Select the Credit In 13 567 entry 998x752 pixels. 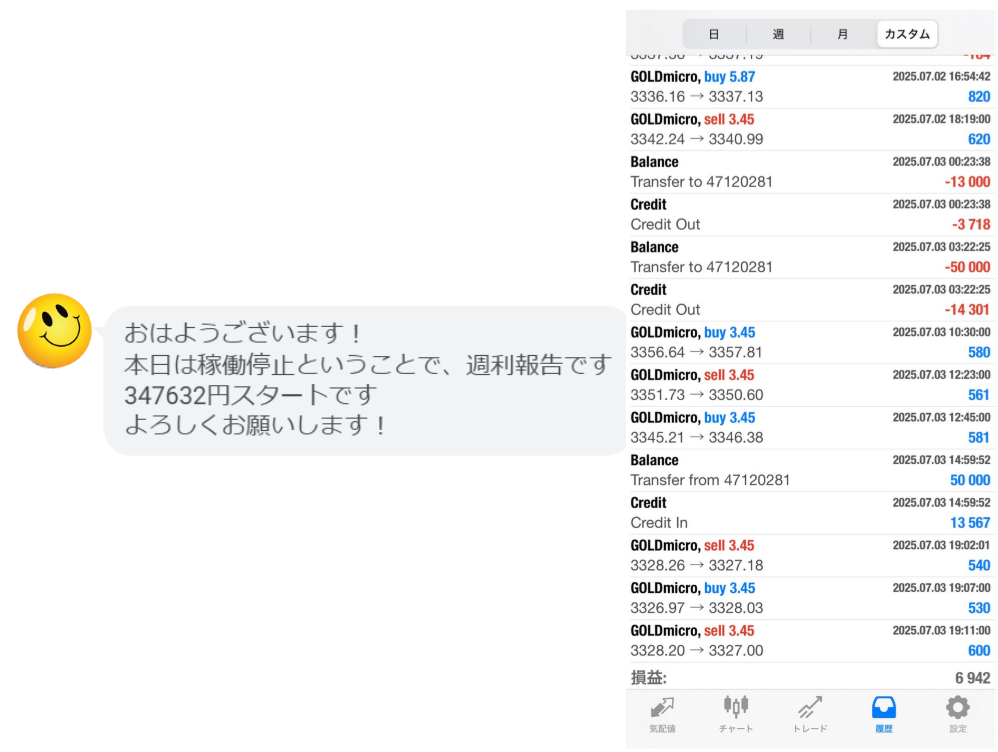click(810, 513)
